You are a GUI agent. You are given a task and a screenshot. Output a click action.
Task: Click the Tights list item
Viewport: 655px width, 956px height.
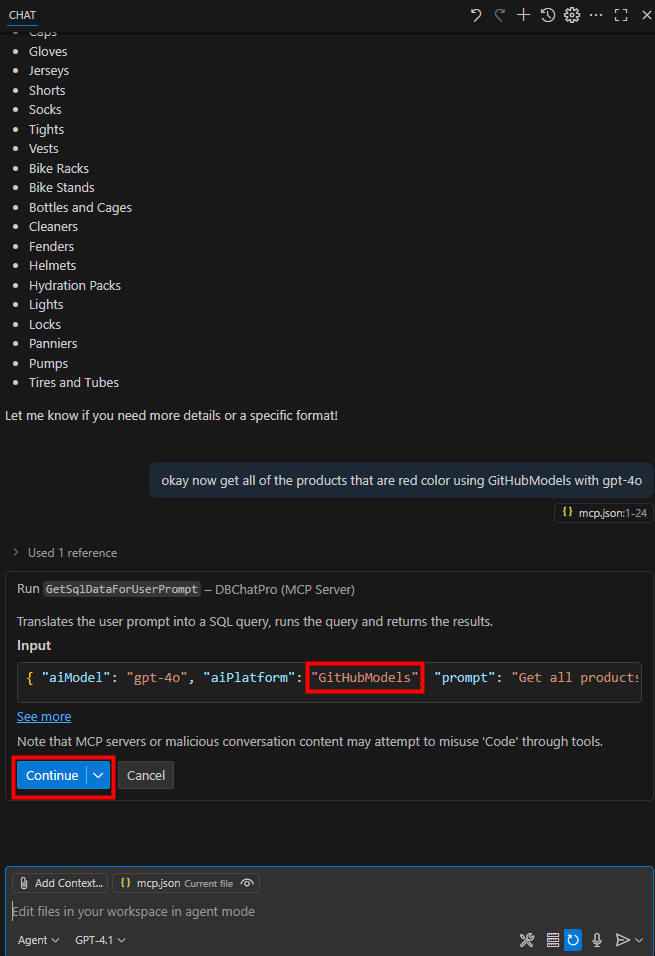pos(46,130)
